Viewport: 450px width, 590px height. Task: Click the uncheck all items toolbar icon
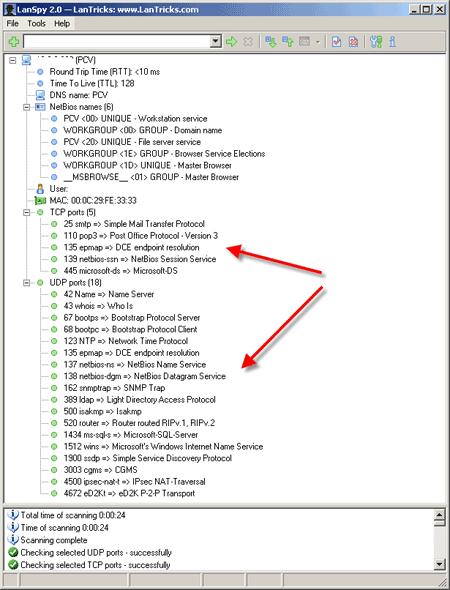pos(353,42)
